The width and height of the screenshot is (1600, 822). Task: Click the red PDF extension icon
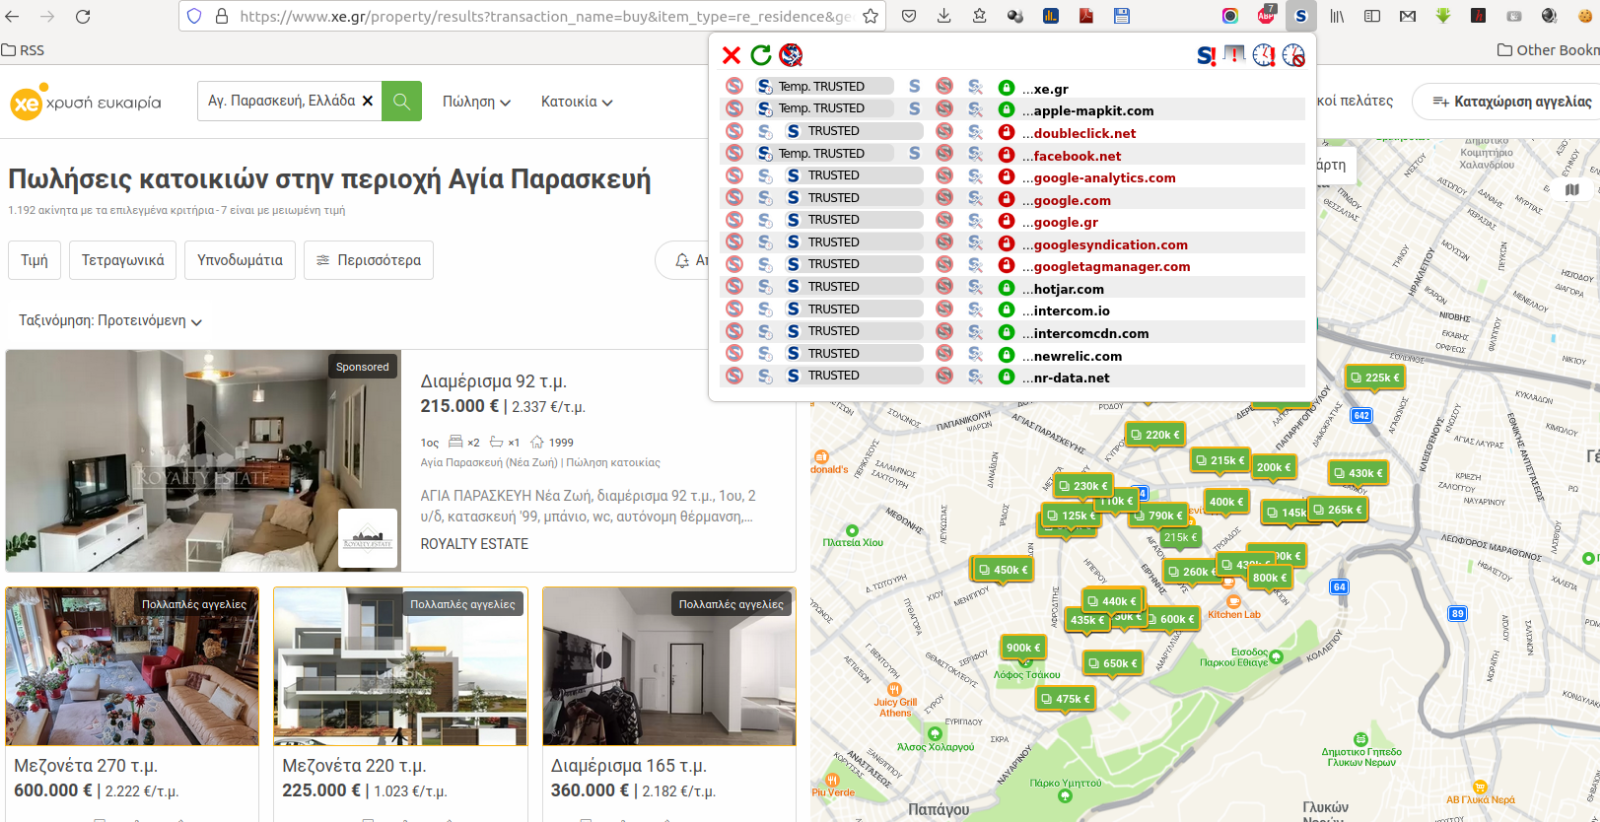coord(1086,16)
